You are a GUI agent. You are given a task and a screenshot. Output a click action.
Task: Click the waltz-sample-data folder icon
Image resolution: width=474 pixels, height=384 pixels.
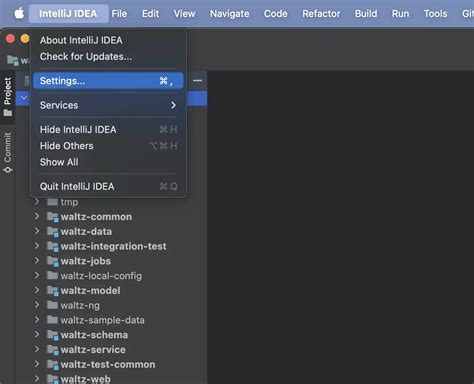pos(52,320)
